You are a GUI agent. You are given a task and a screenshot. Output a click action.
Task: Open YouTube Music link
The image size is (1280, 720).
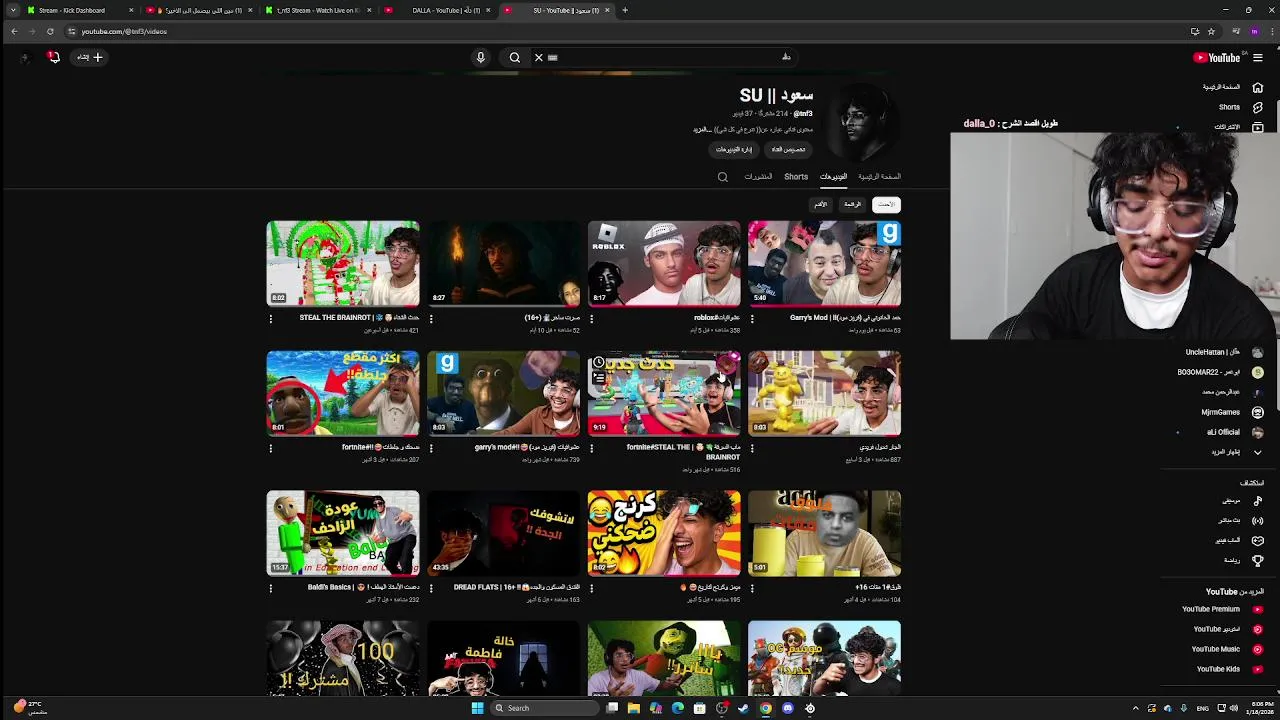coord(1226,649)
